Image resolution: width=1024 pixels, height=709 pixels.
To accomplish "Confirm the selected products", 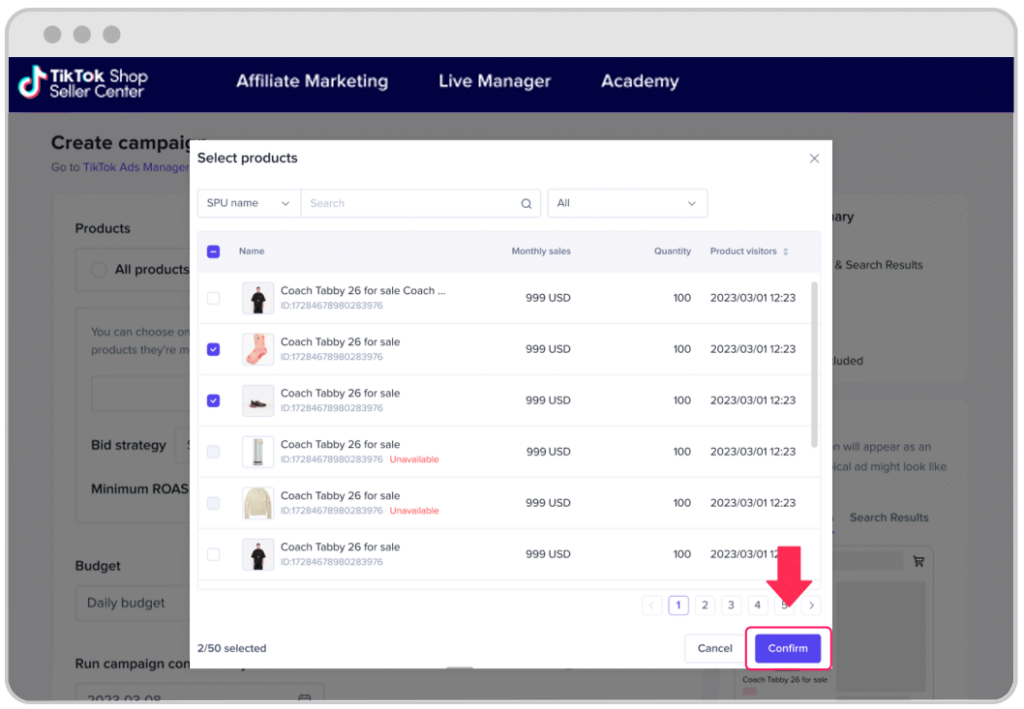I will point(788,648).
